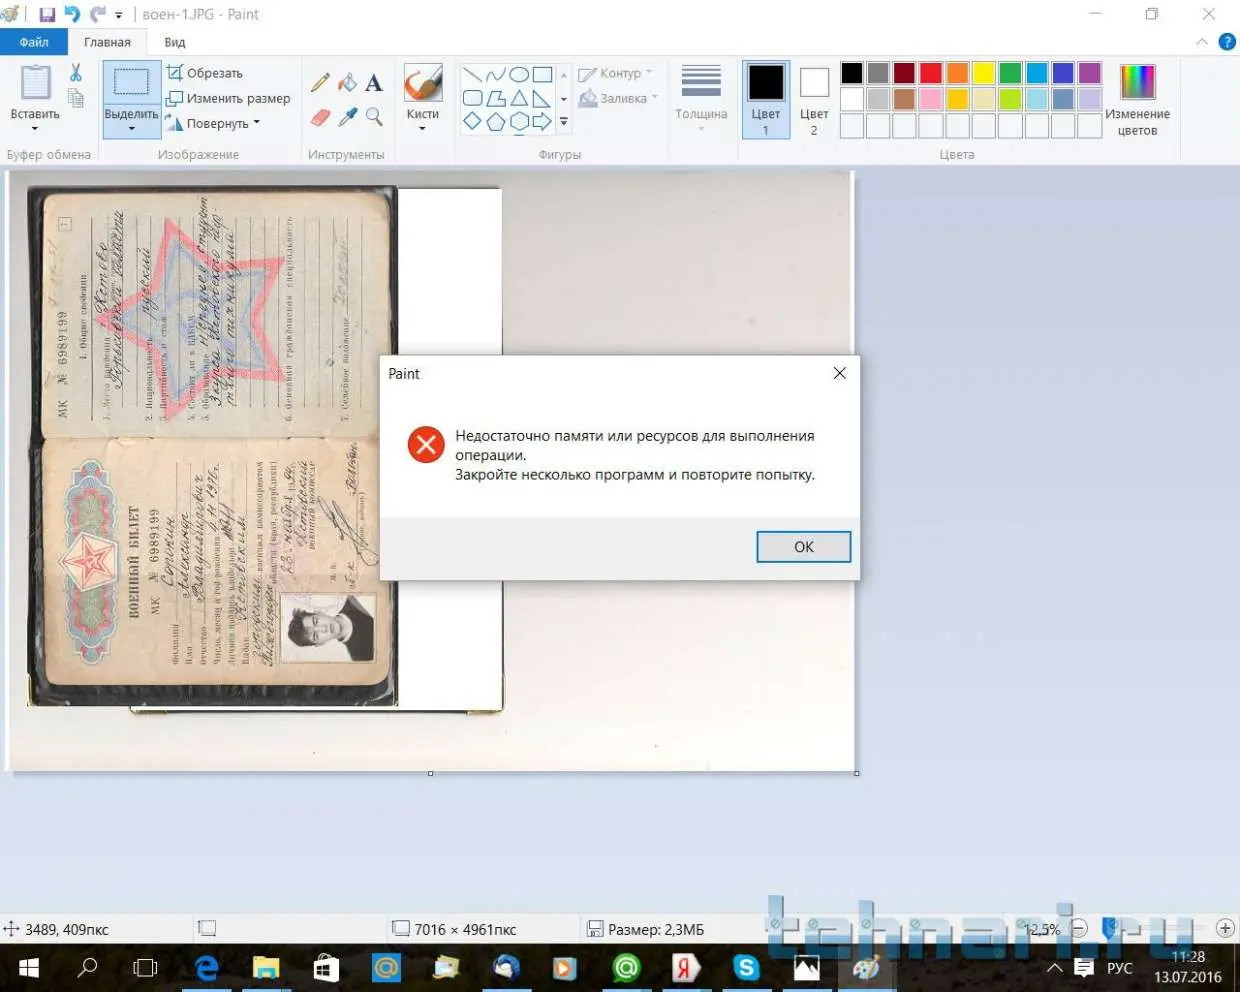Image resolution: width=1240 pixels, height=992 pixels.
Task: Click the Save icon in title bar
Action: click(47, 14)
